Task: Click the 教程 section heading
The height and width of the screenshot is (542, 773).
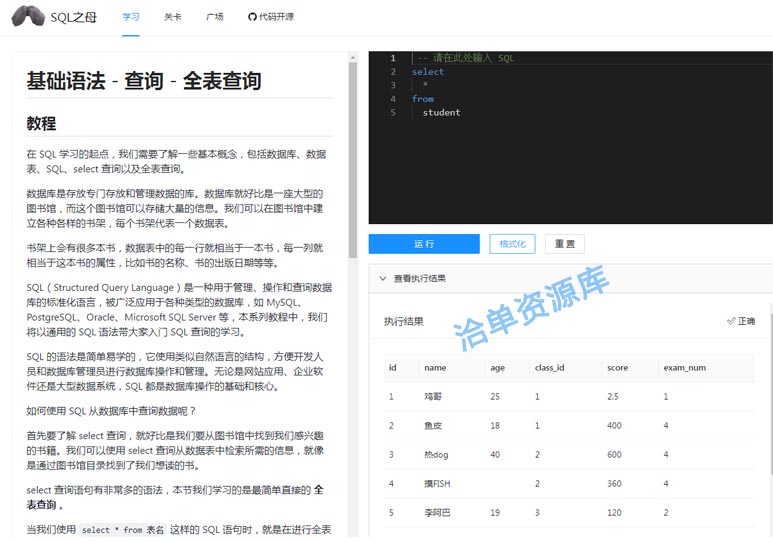Action: (x=41, y=123)
